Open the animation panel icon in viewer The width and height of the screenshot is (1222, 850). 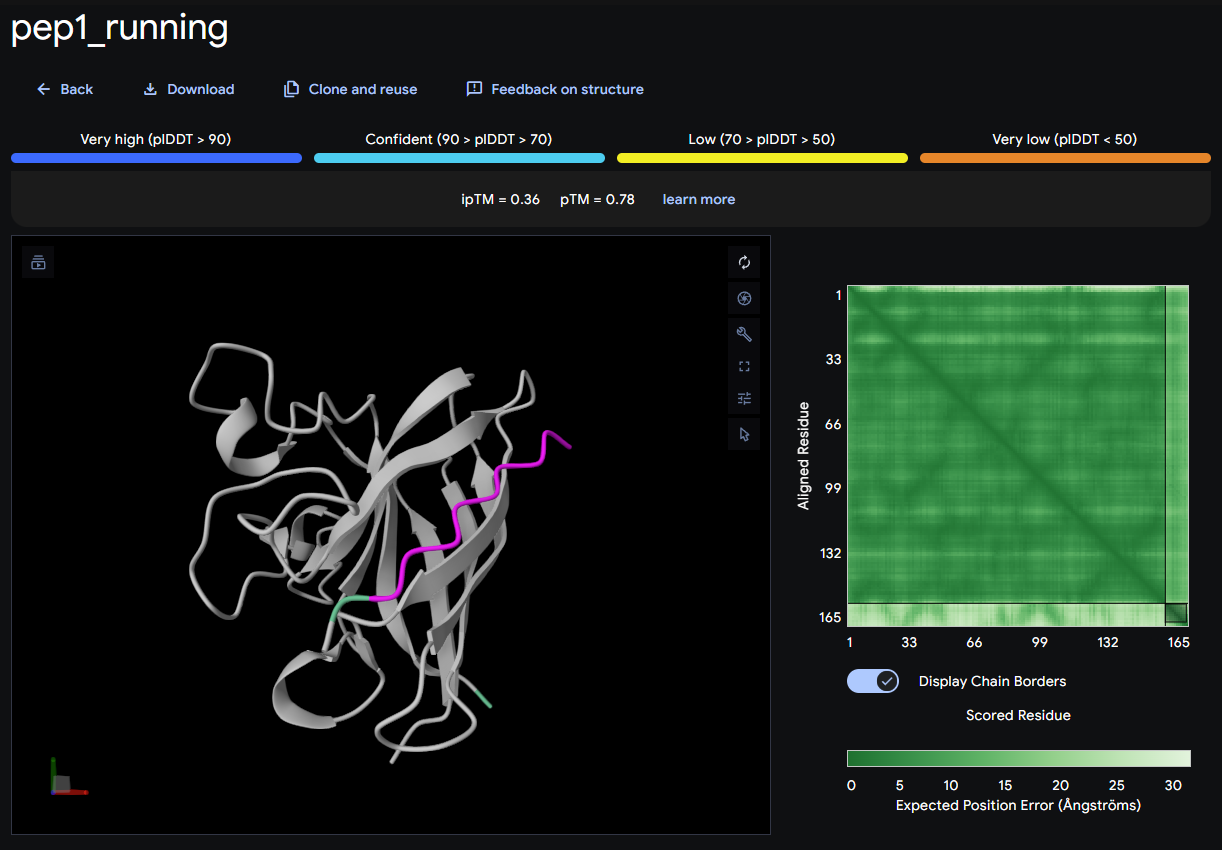pos(38,262)
